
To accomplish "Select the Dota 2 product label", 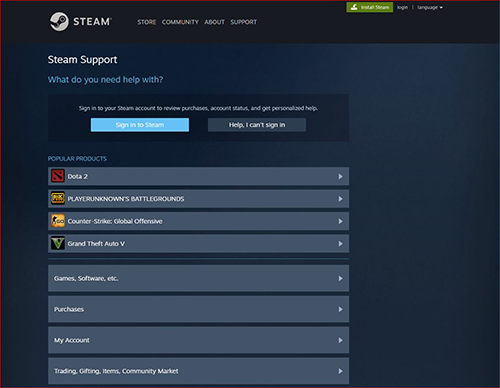I will [x=78, y=176].
